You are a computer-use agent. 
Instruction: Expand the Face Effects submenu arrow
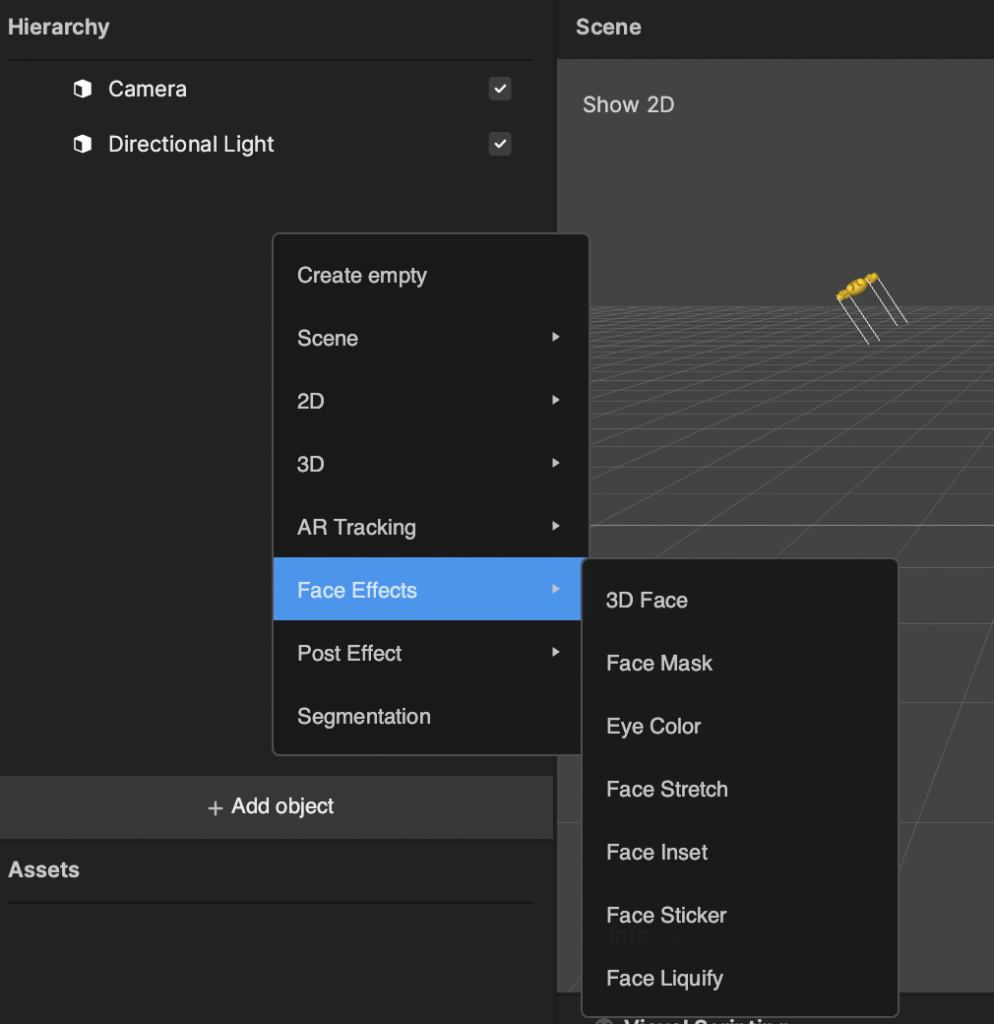[555, 589]
